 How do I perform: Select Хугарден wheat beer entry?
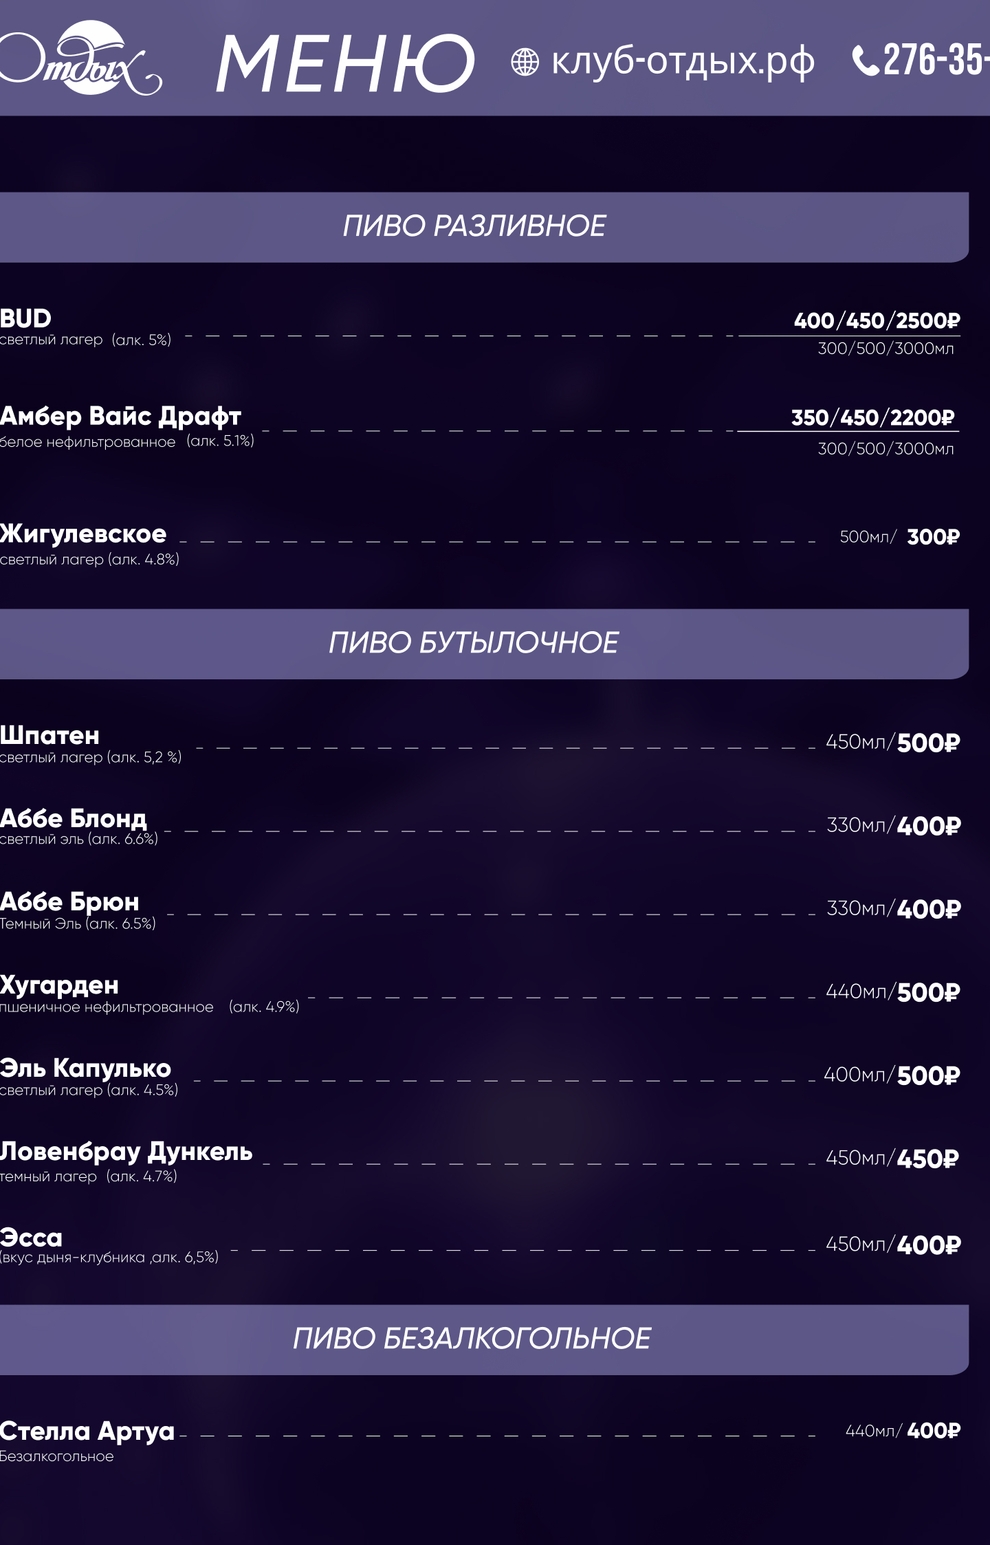click(60, 986)
